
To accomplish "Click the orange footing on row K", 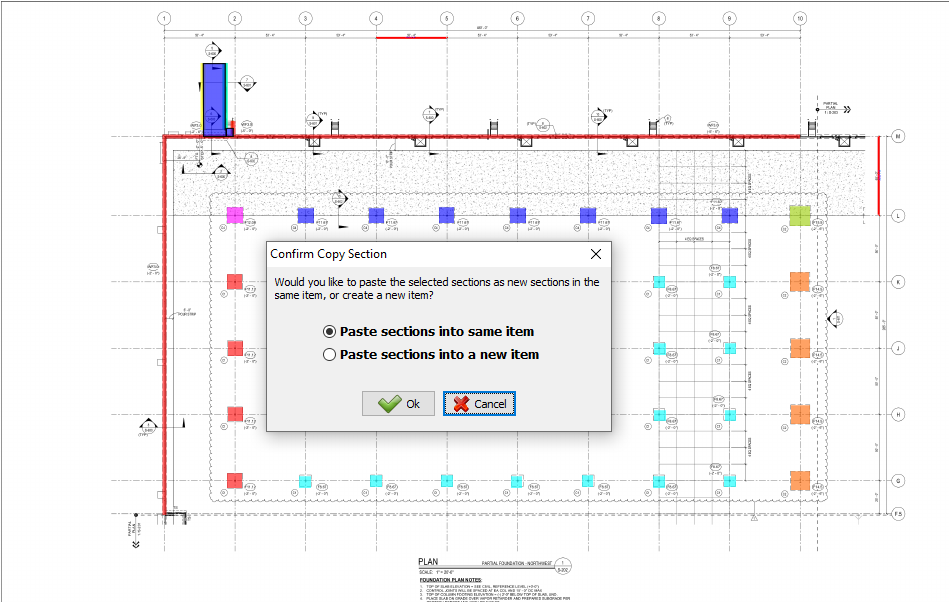I will point(799,281).
